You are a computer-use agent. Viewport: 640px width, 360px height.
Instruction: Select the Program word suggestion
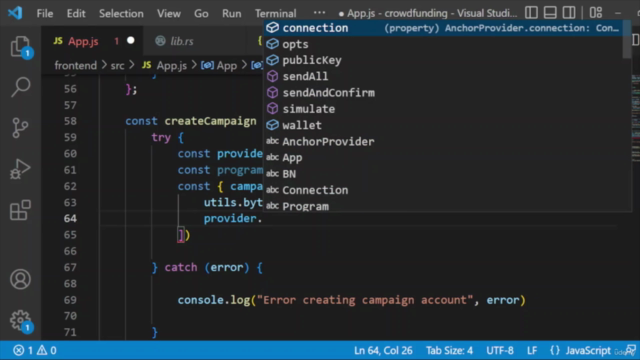click(x=443, y=205)
